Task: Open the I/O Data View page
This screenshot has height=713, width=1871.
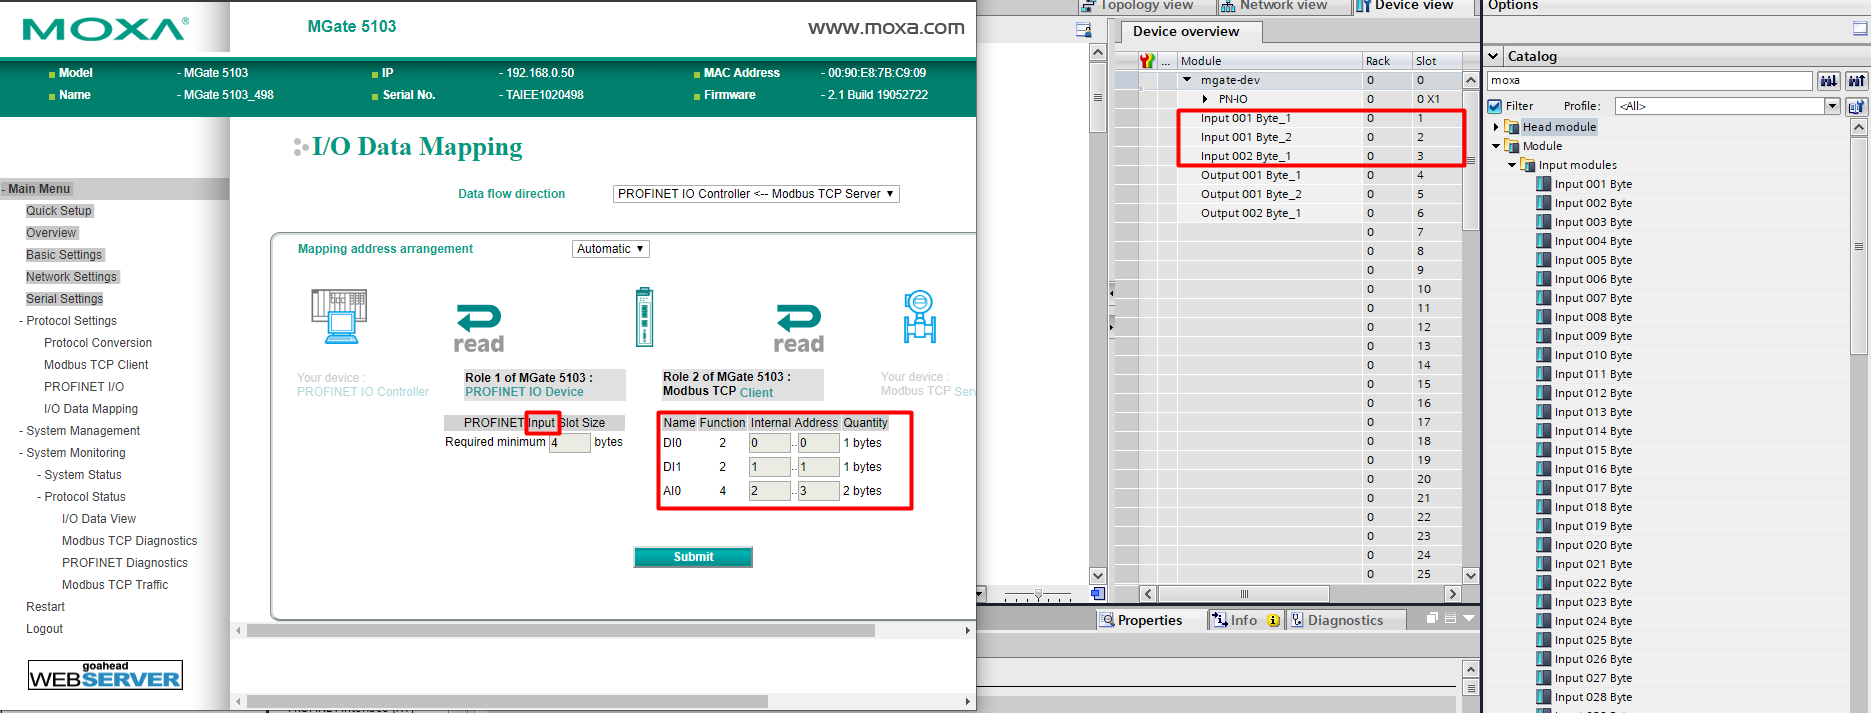Action: click(99, 519)
